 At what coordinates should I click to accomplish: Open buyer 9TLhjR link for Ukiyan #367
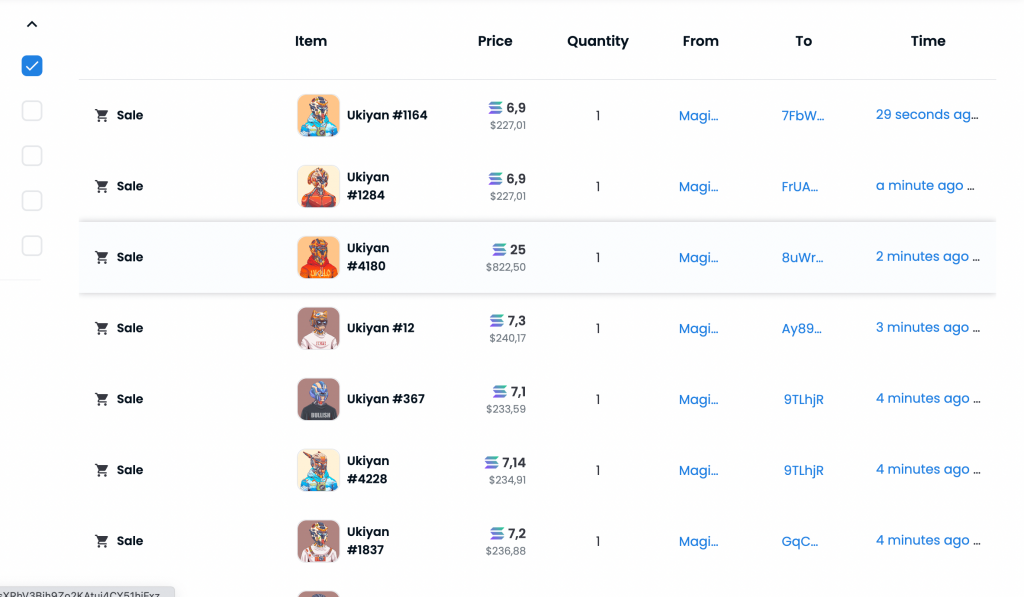pos(803,399)
